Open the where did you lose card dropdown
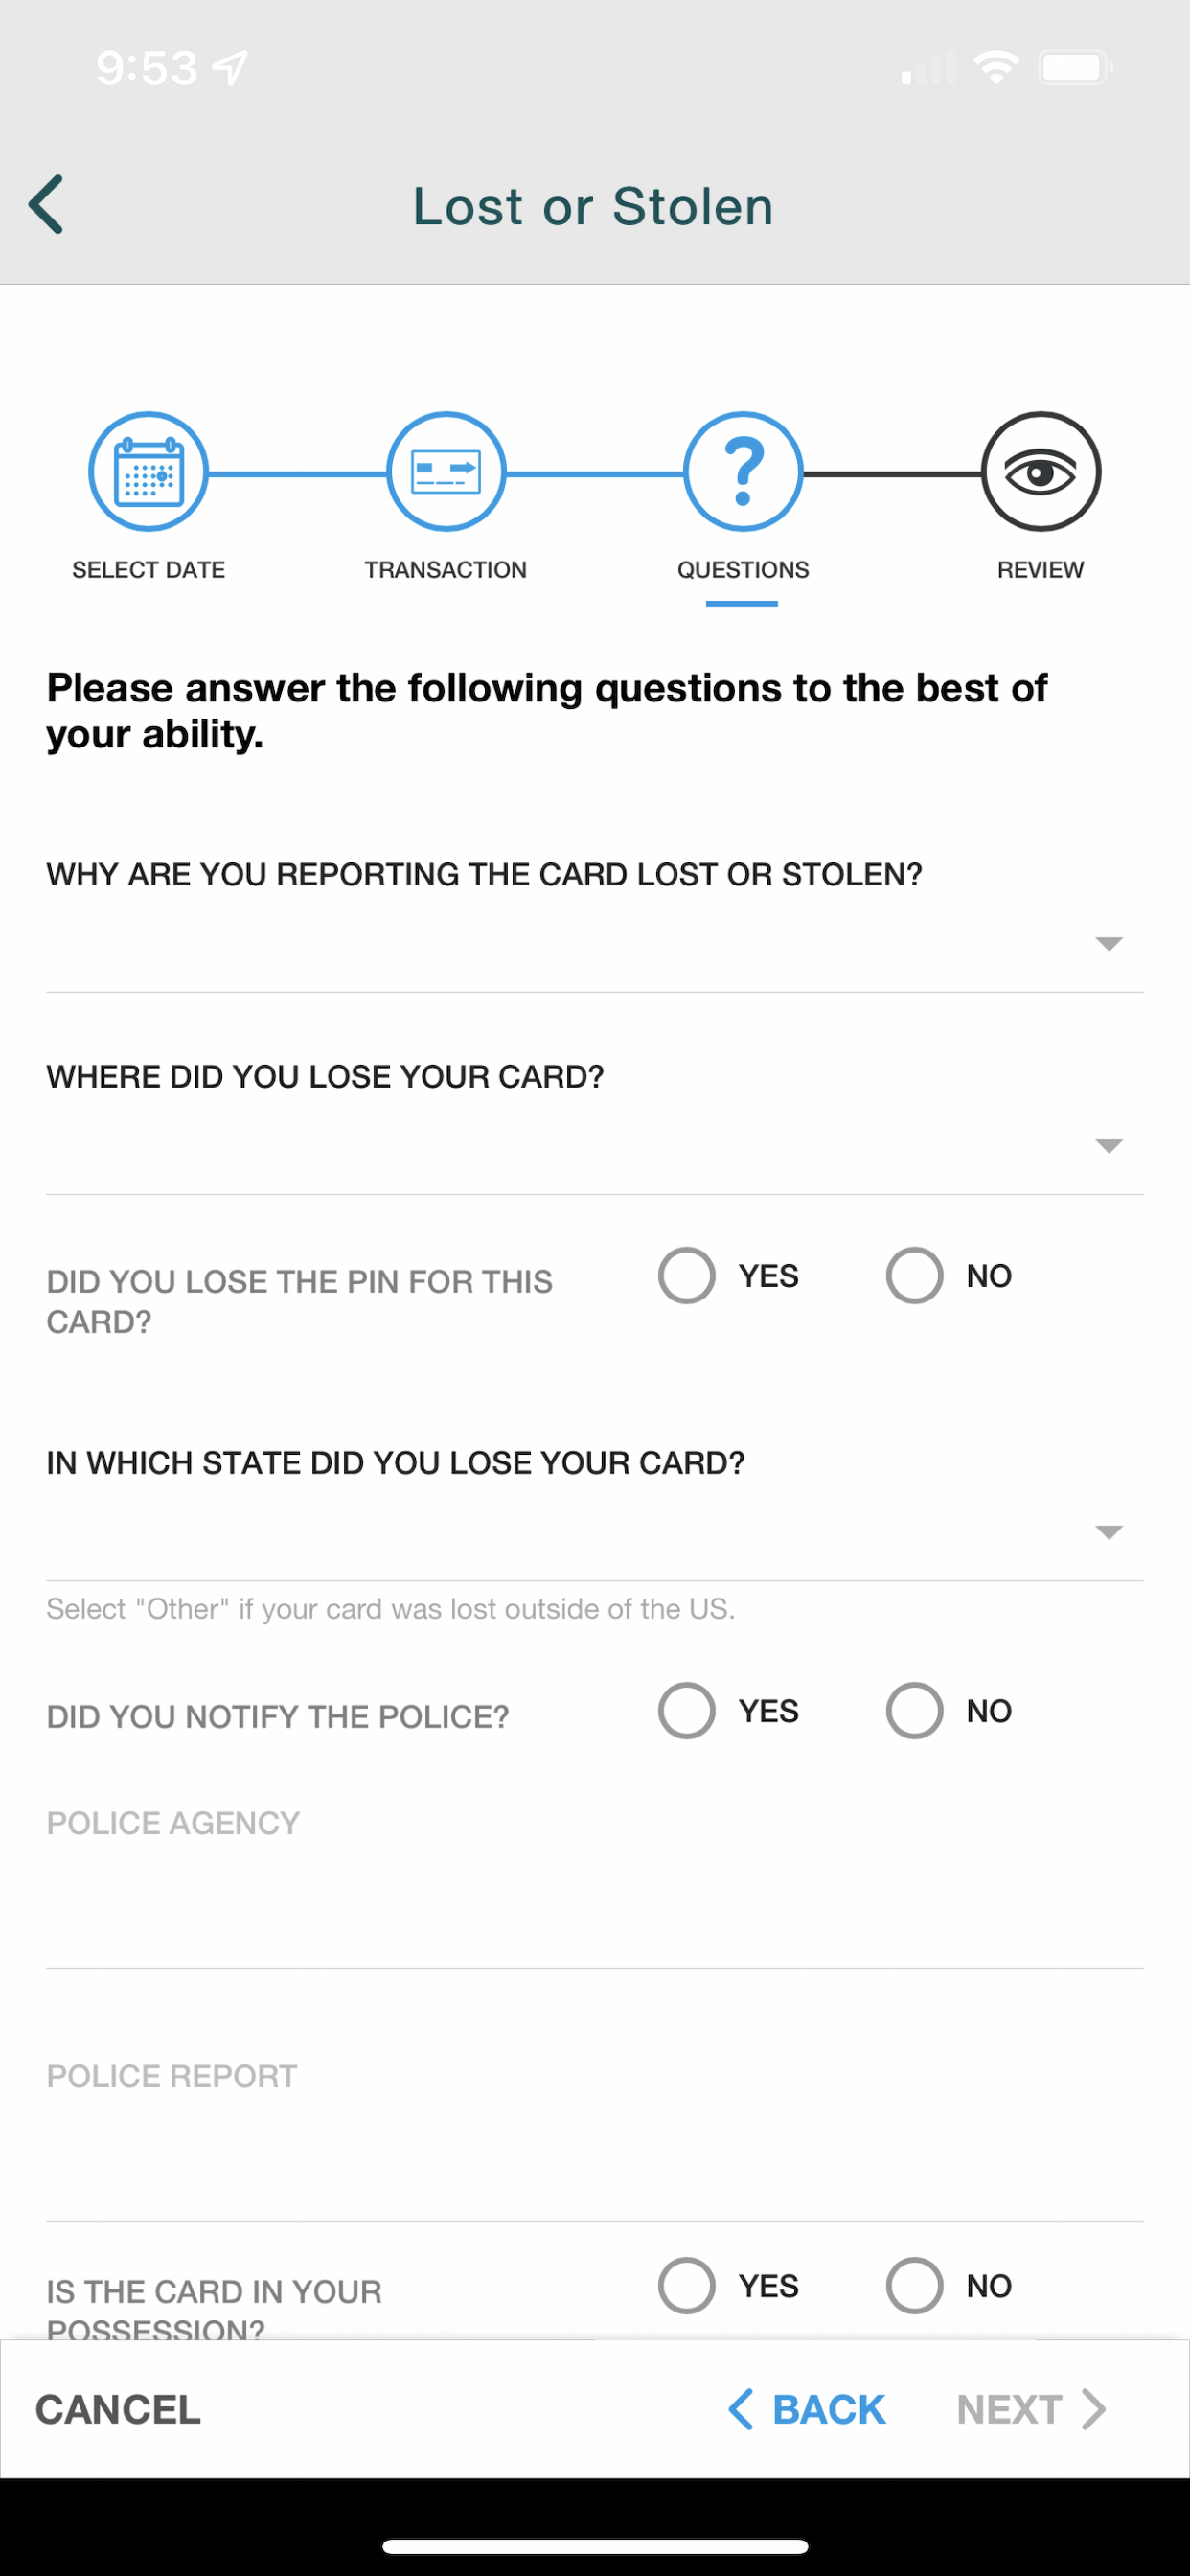 595,1147
